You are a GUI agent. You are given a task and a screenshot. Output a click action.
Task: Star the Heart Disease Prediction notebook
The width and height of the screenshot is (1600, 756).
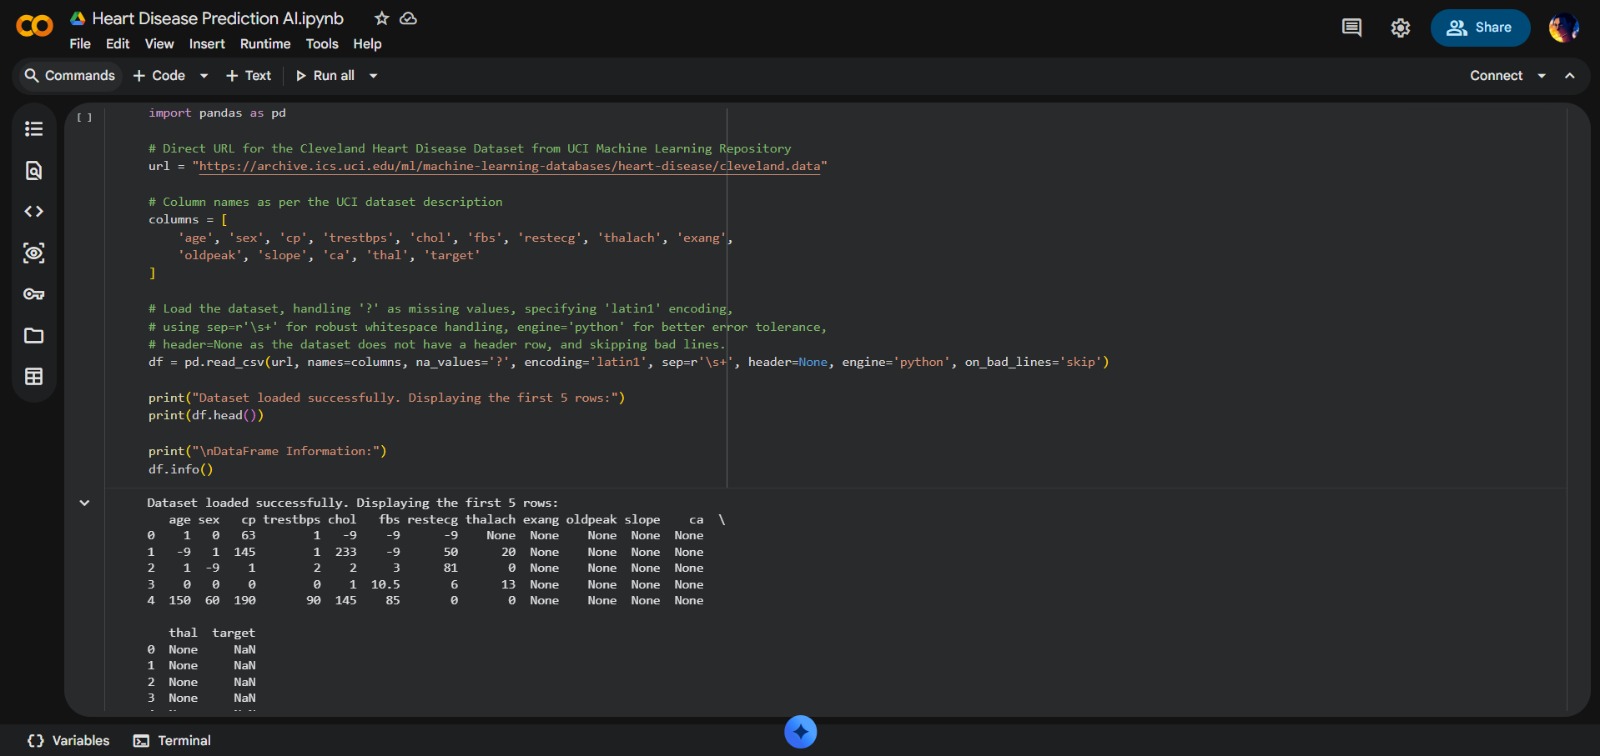click(x=381, y=19)
